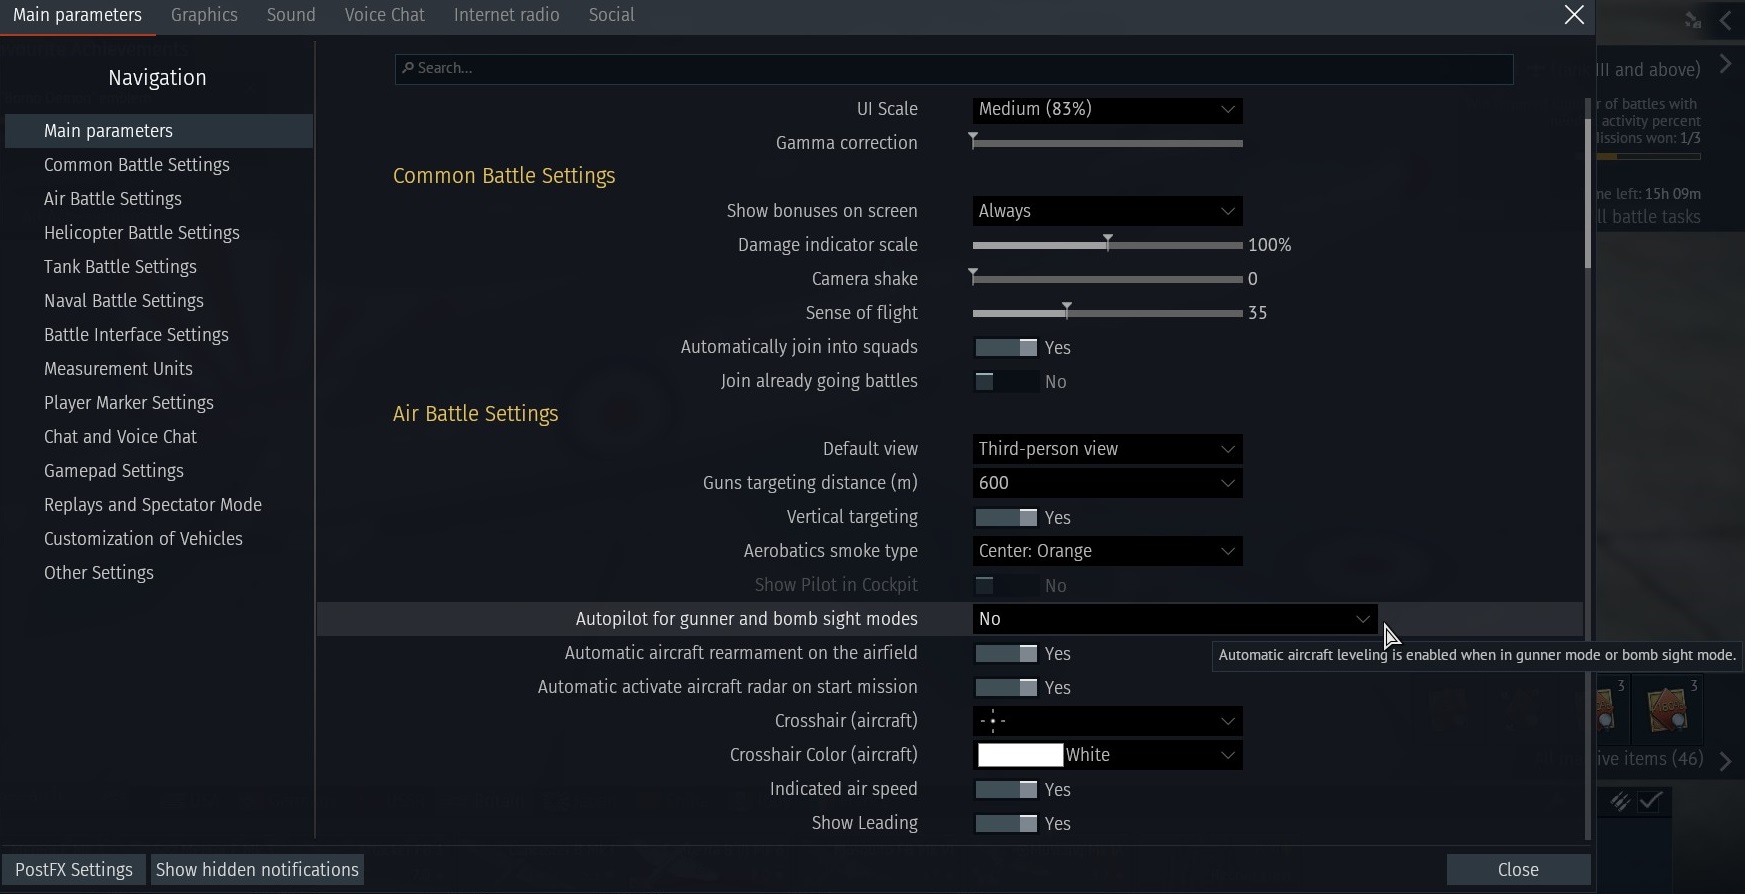Switch to Internet radio tab
The width and height of the screenshot is (1745, 894).
click(507, 15)
